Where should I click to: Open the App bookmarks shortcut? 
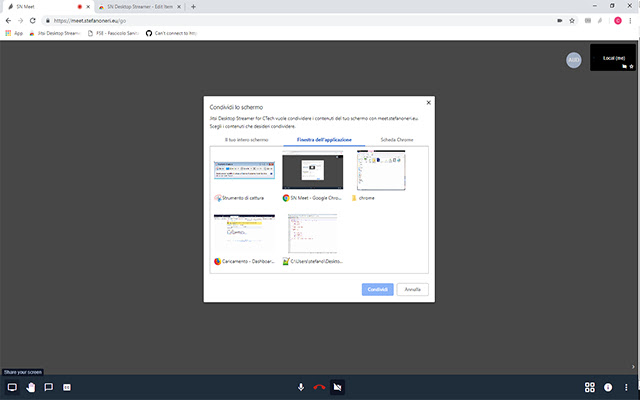(x=14, y=33)
